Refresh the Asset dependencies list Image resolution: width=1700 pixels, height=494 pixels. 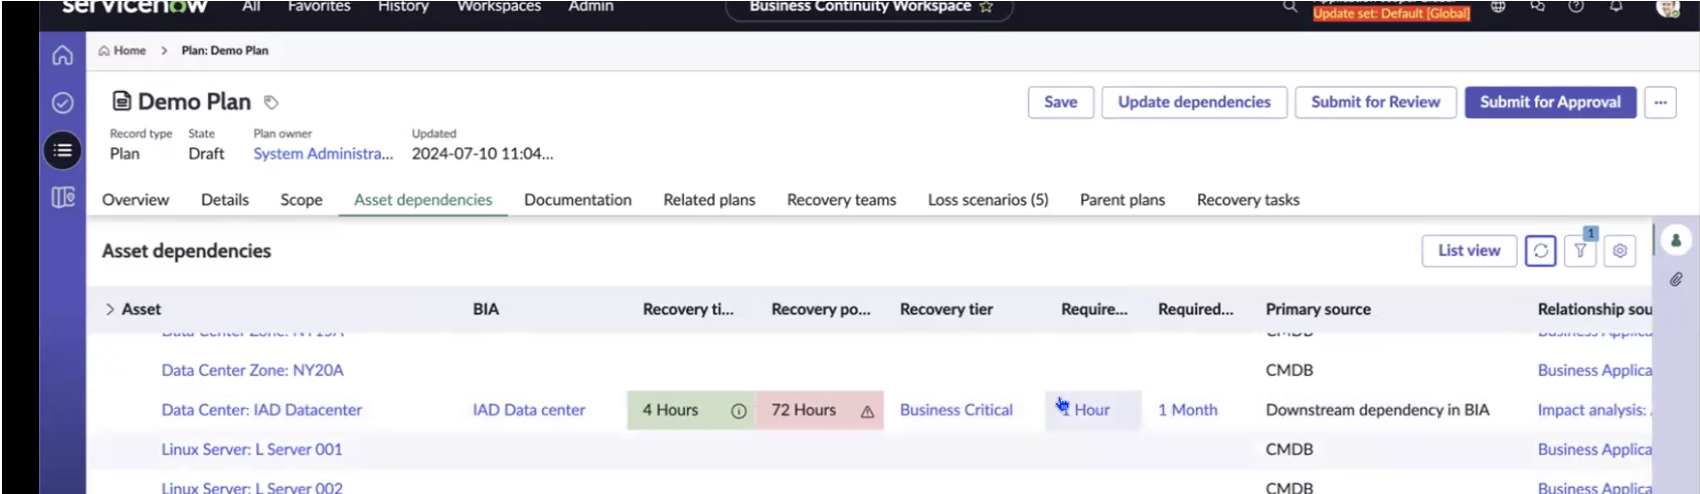pos(1541,251)
